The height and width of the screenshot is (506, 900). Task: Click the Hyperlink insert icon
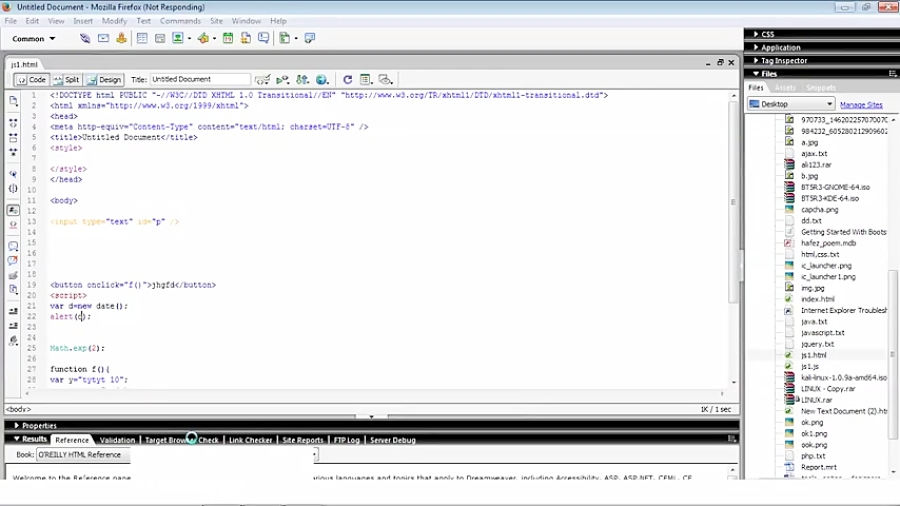(85, 39)
